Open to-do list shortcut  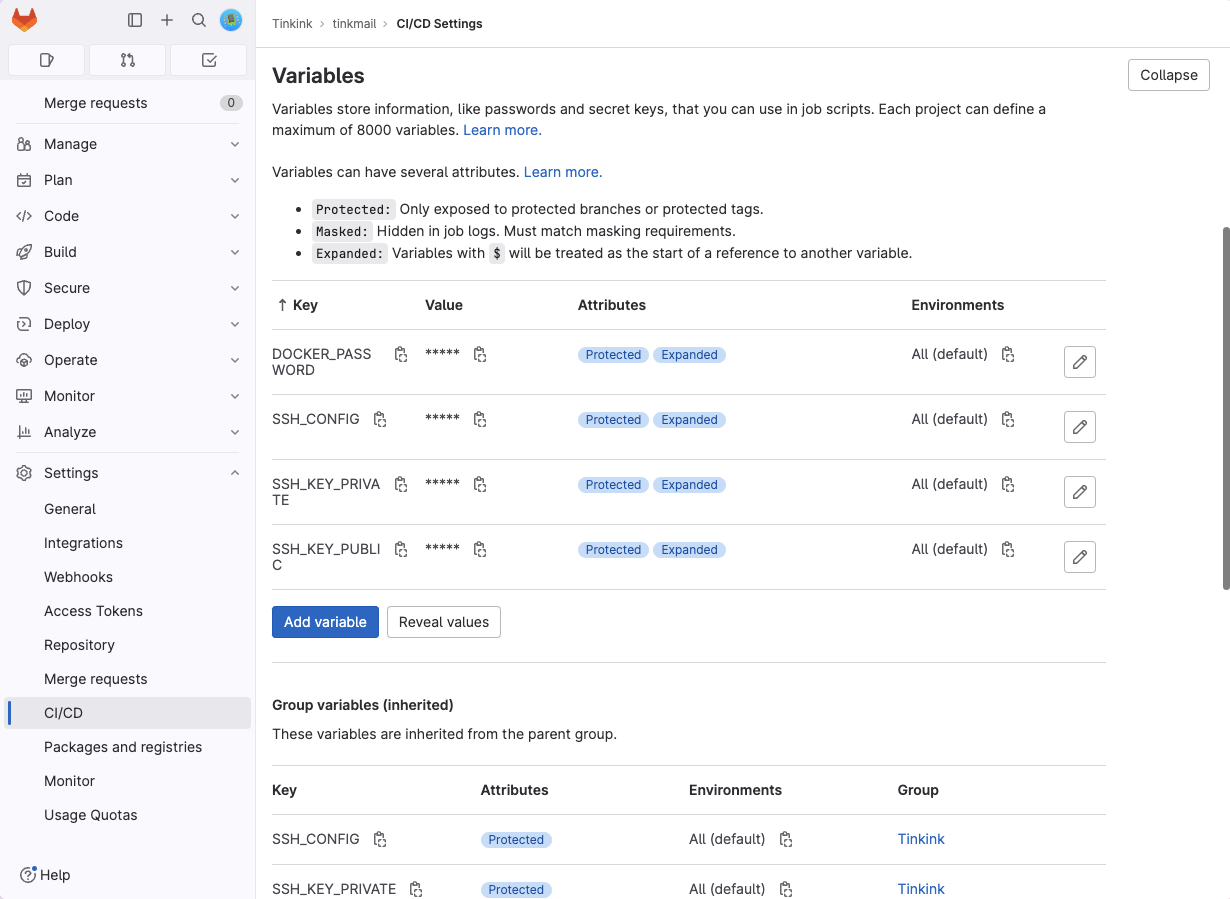208,60
